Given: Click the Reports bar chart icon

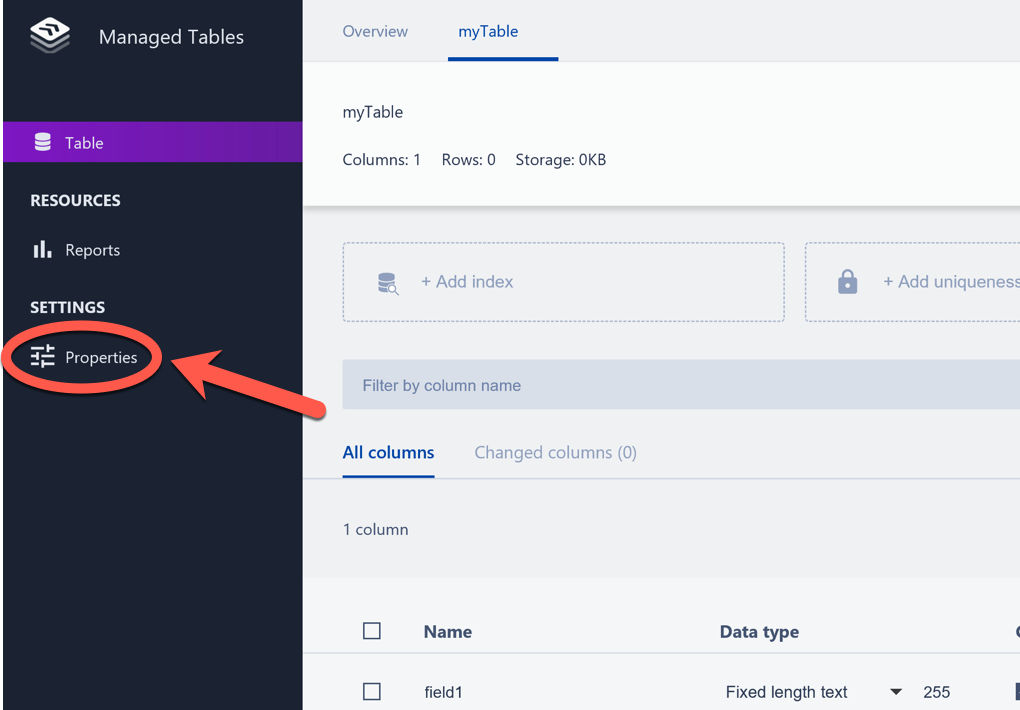Looking at the screenshot, I should pyautogui.click(x=42, y=250).
